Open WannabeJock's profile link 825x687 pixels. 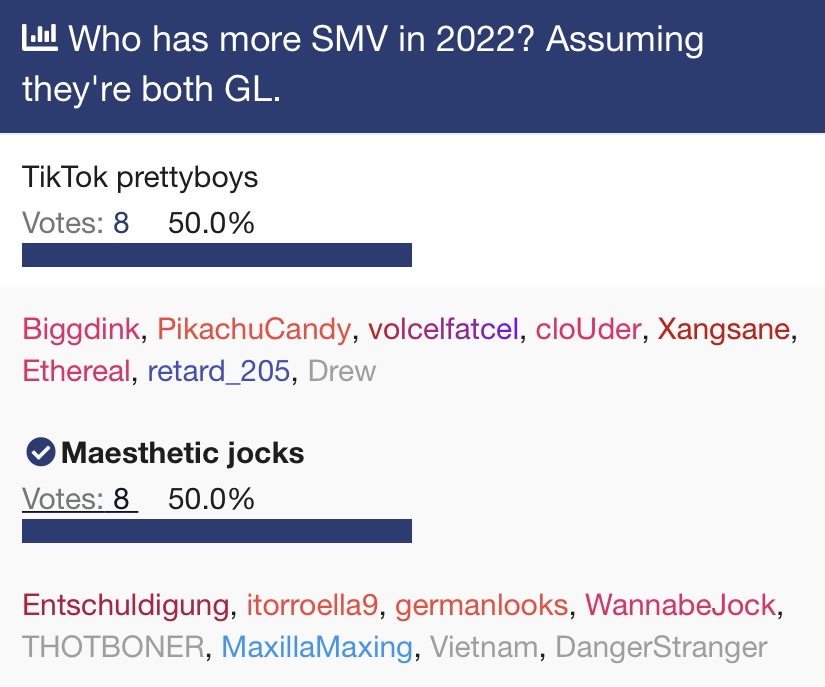pyautogui.click(x=681, y=605)
